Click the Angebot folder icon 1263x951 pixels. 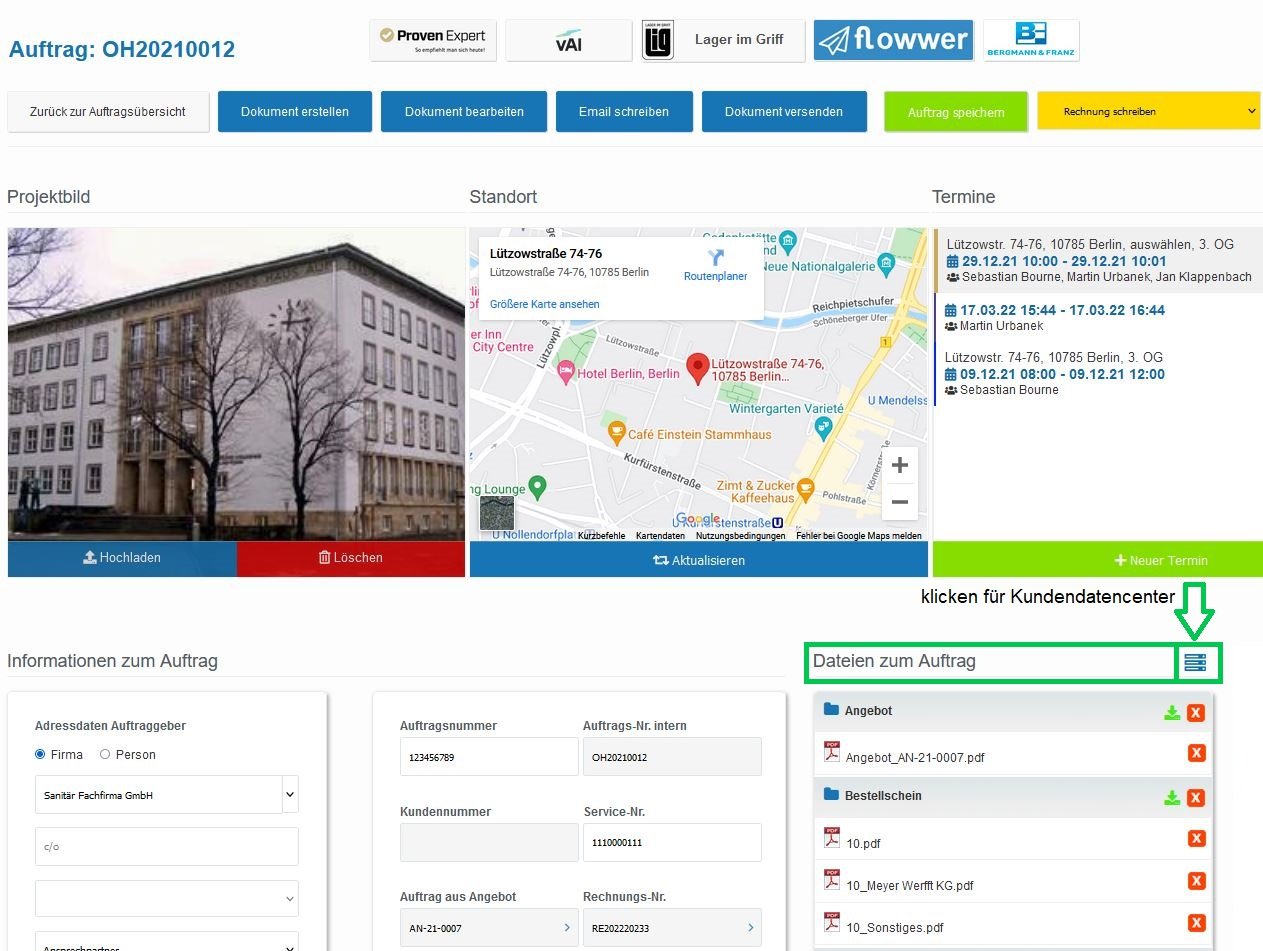tap(831, 710)
